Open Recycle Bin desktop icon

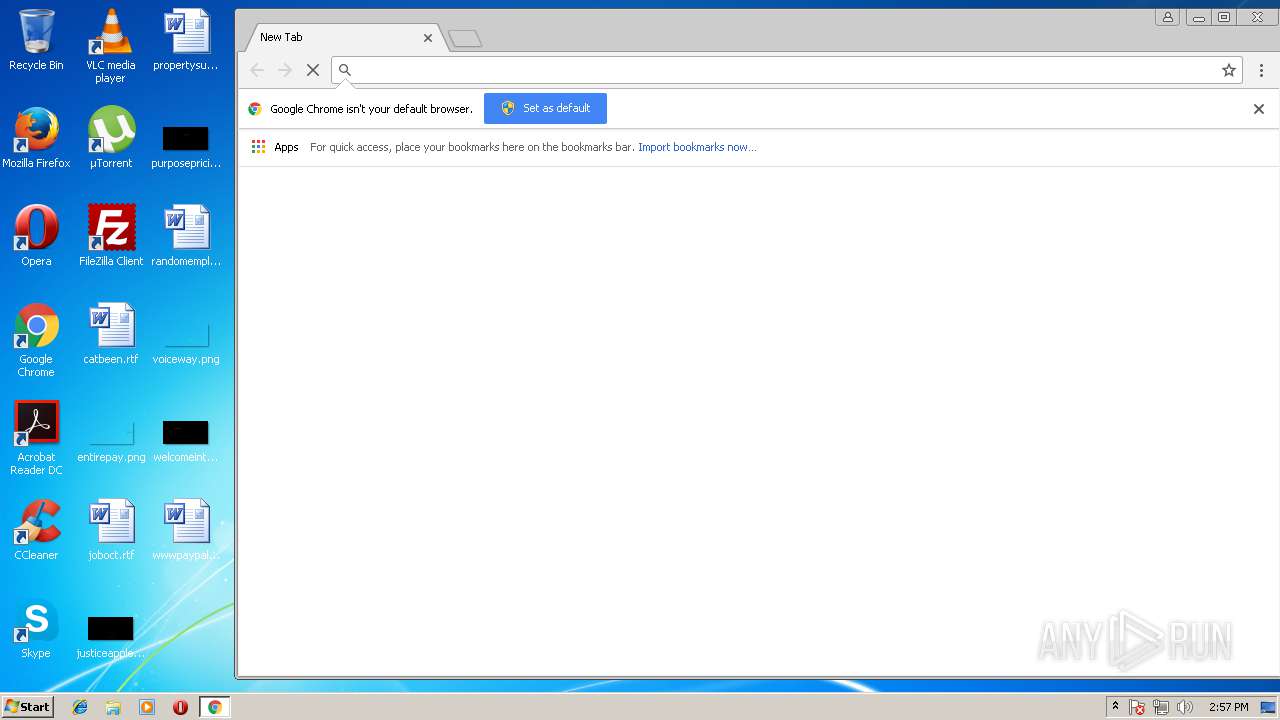click(36, 40)
